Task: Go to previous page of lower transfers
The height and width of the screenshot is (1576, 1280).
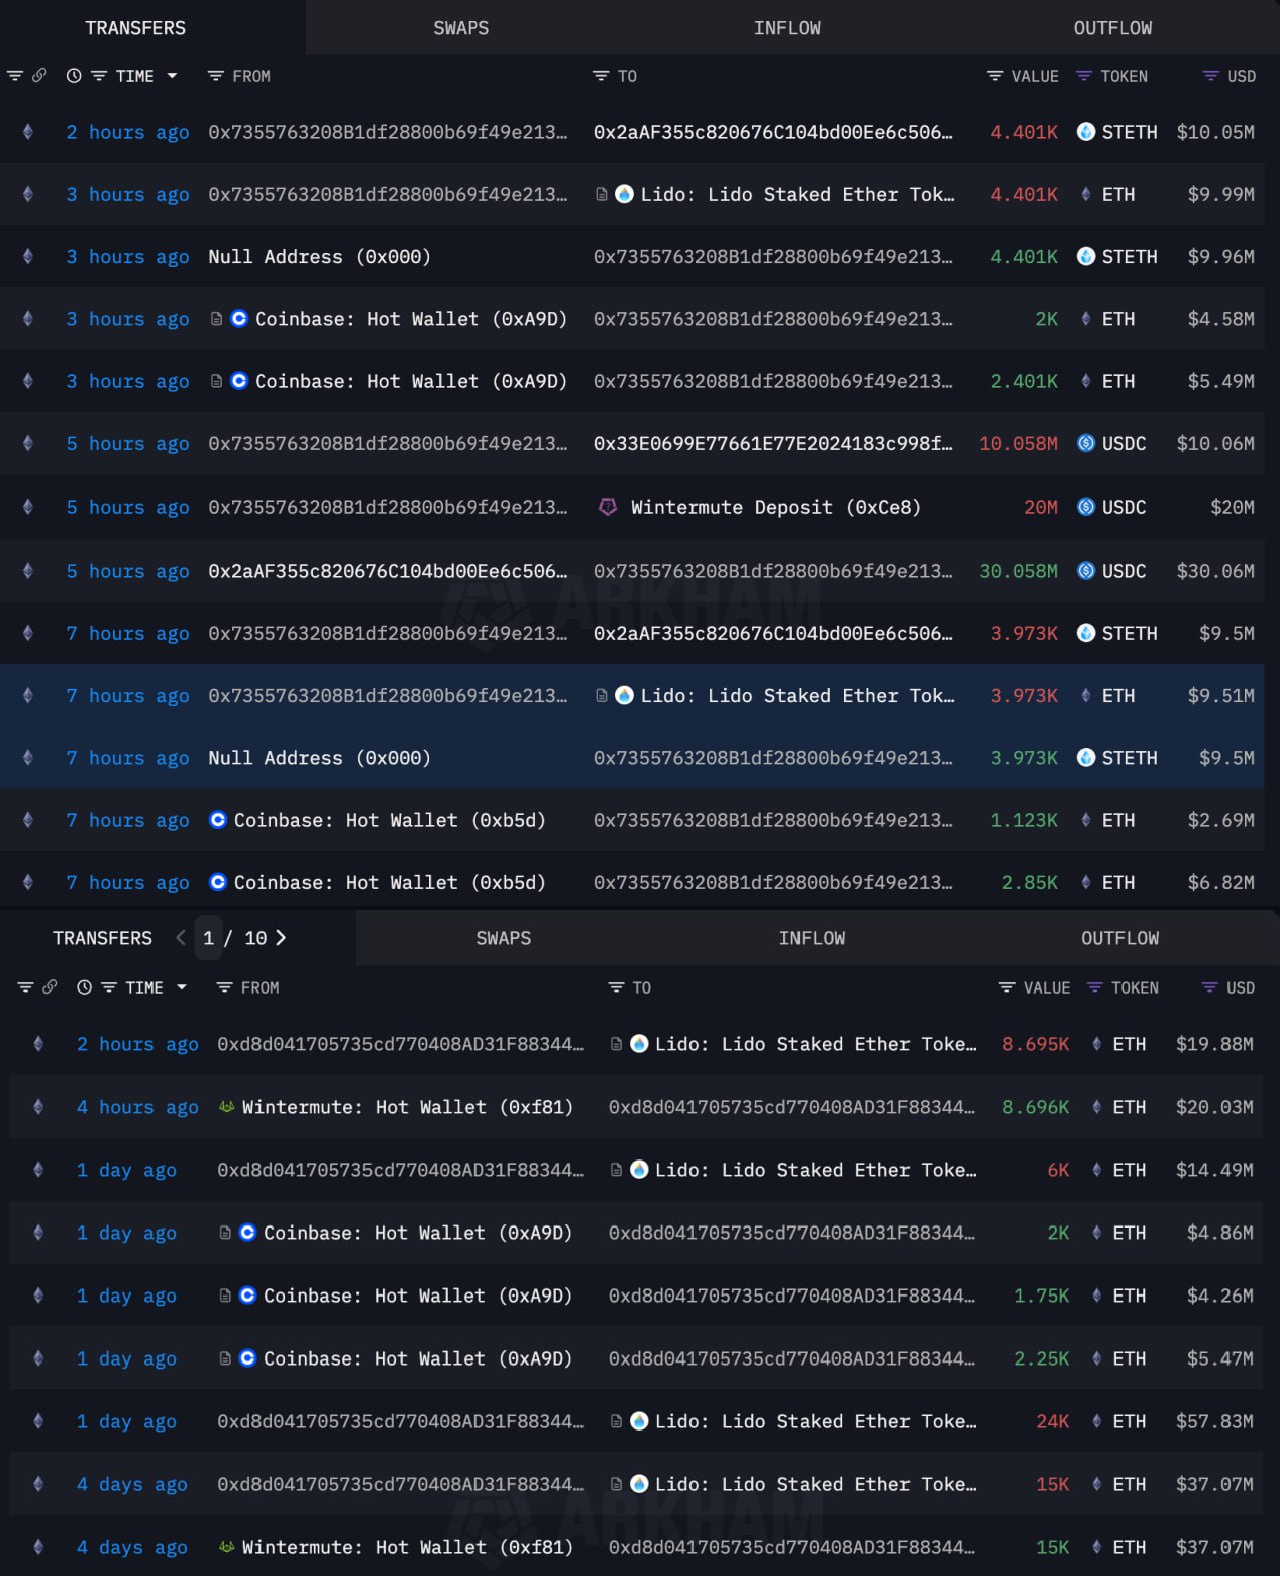Action: tap(181, 938)
